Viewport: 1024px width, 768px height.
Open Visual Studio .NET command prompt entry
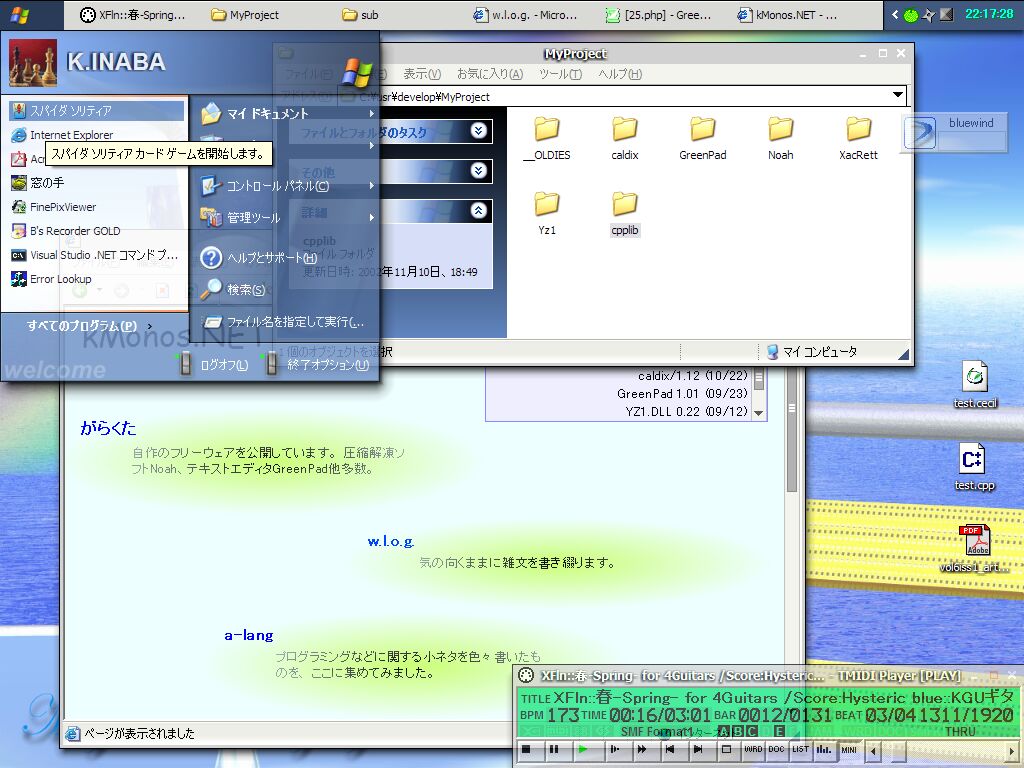click(96, 255)
